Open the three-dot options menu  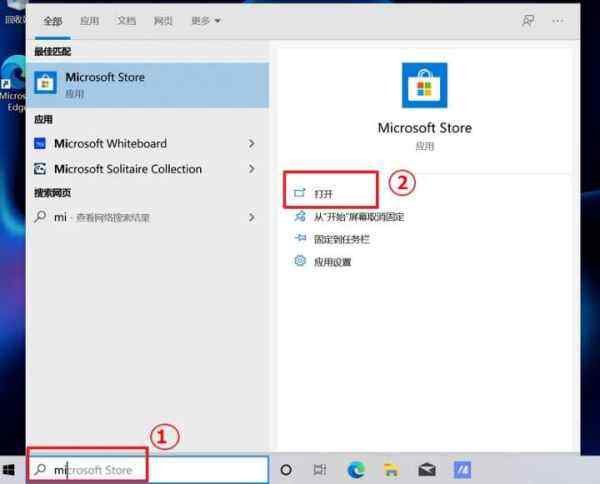[558, 21]
